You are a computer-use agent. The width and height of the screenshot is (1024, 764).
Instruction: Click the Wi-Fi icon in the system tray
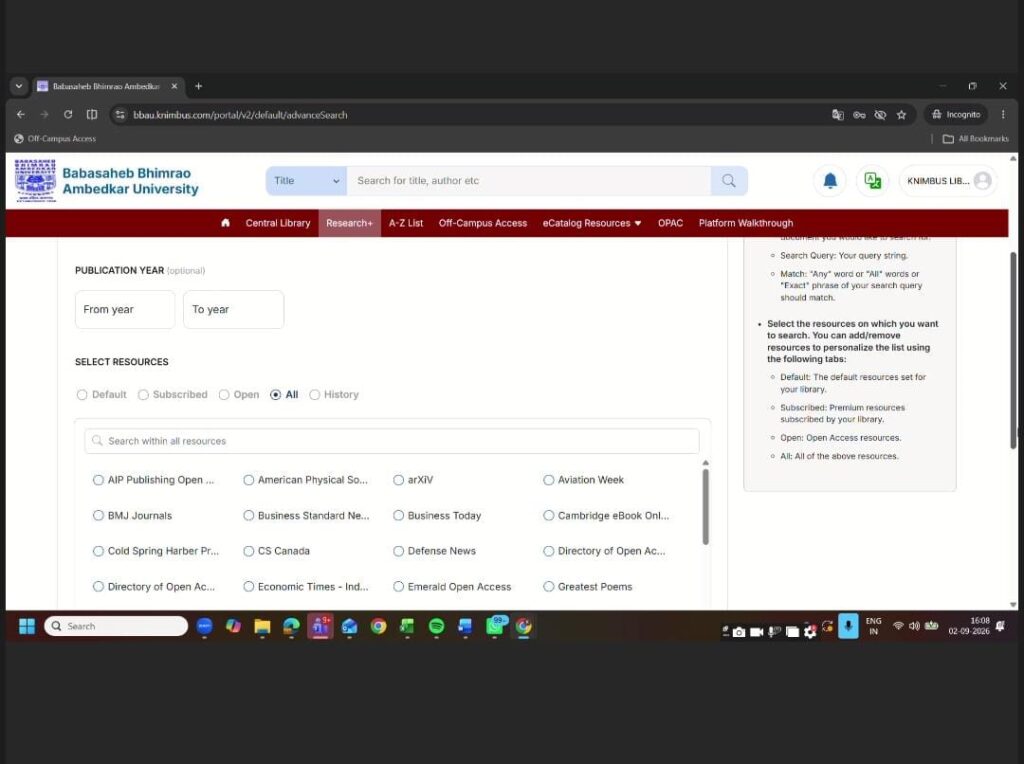[x=898, y=626]
